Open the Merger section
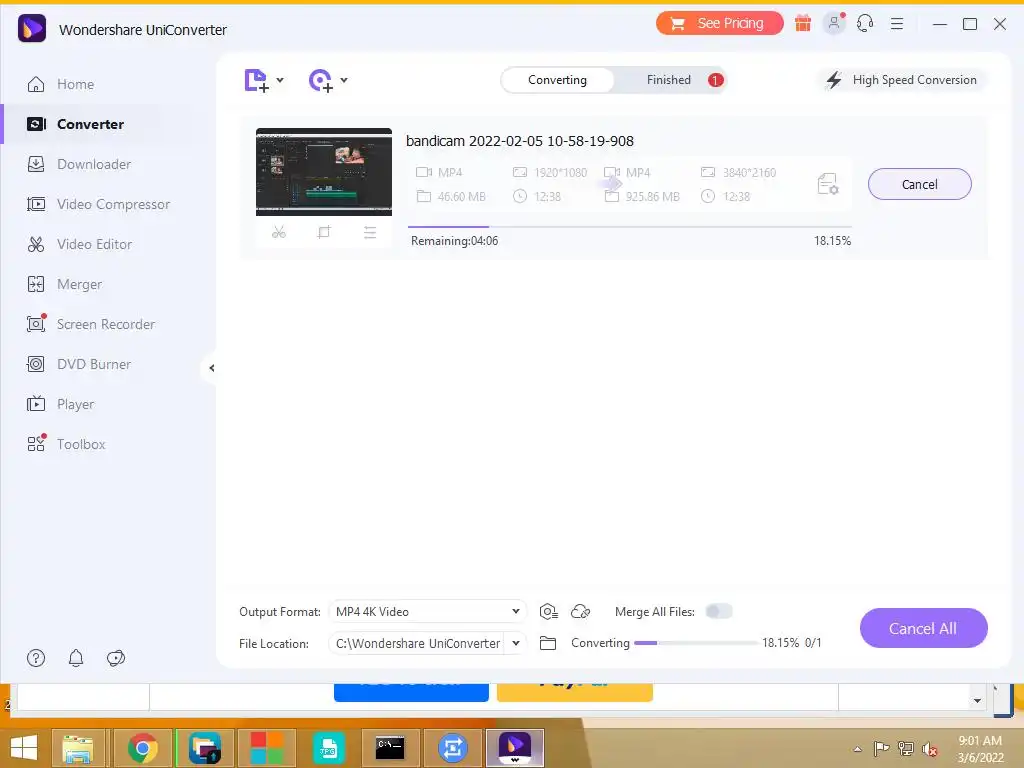 pyautogui.click(x=64, y=284)
